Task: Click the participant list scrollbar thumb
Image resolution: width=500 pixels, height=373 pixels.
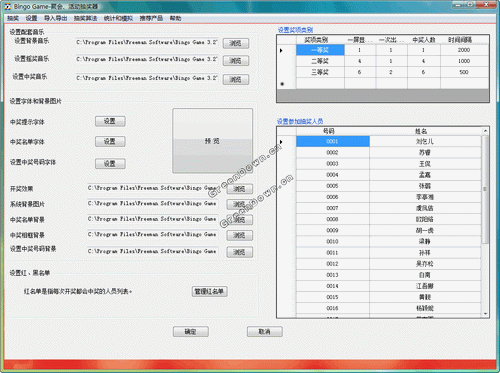Action: pyautogui.click(x=485, y=189)
